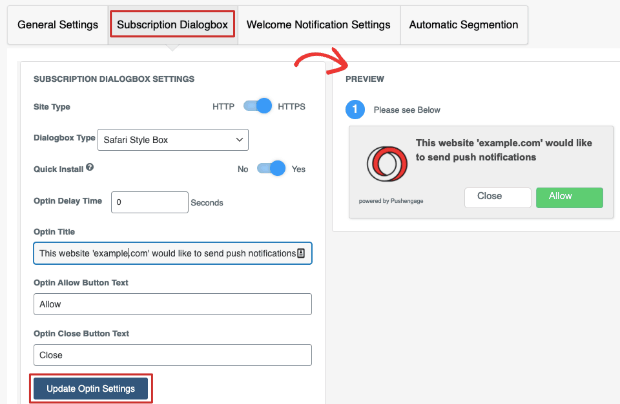
Task: Open Welcome Notification Settings tab
Action: (x=318, y=25)
